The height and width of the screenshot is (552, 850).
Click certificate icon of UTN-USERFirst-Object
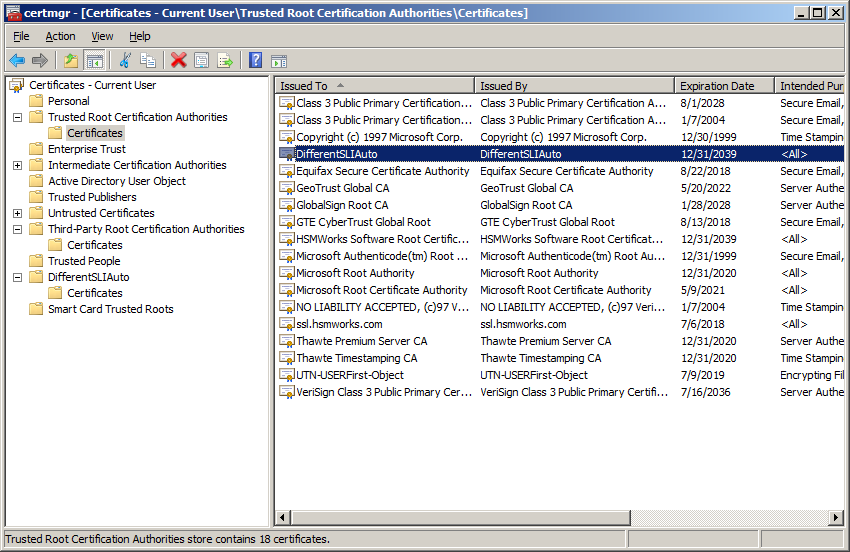287,375
